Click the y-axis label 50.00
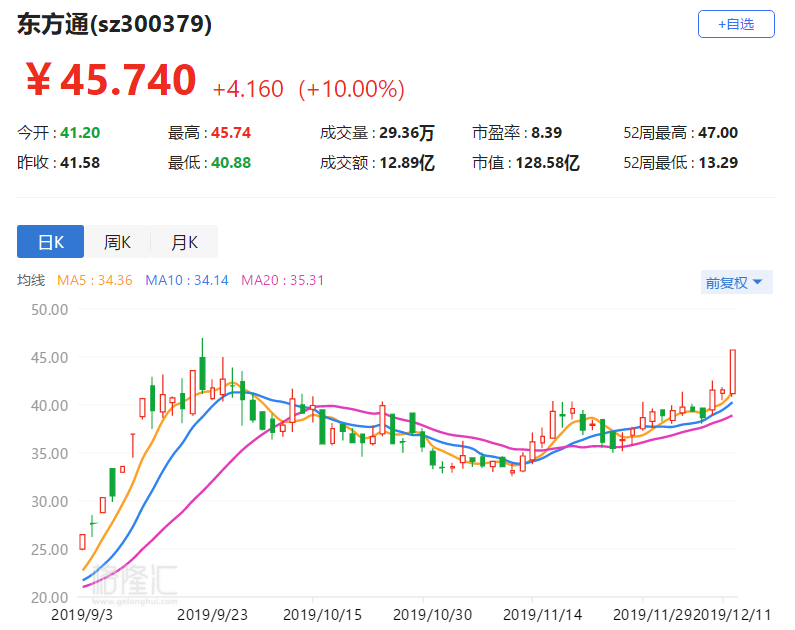The height and width of the screenshot is (630, 795). (49, 310)
